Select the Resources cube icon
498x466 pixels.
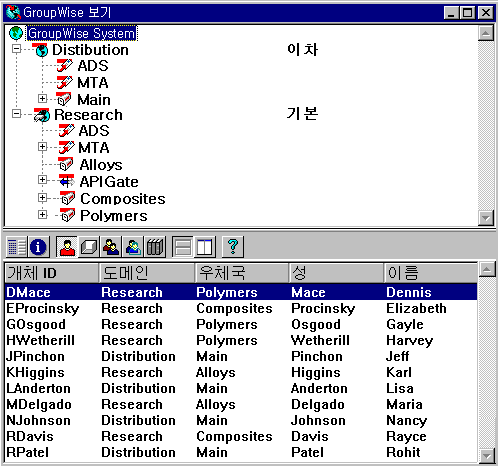(89, 247)
